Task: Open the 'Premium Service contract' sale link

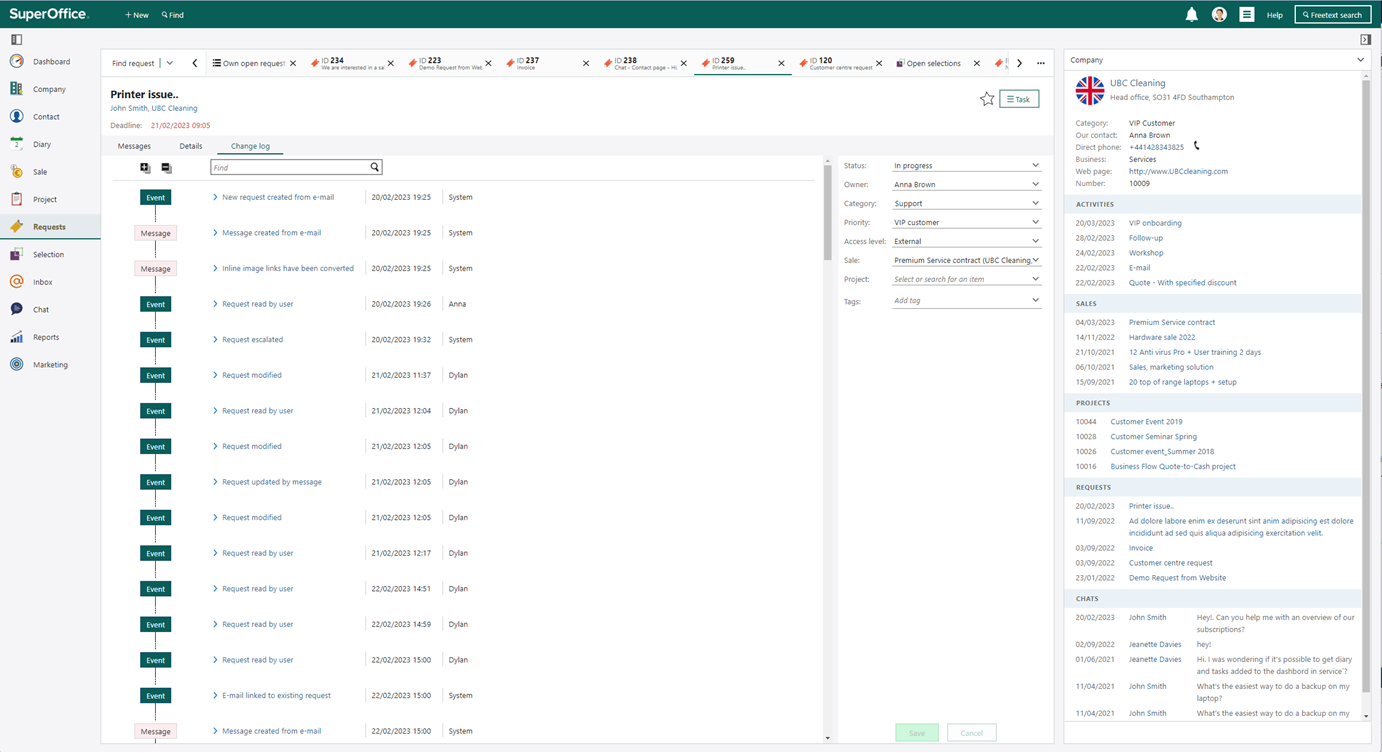Action: [x=1172, y=322]
